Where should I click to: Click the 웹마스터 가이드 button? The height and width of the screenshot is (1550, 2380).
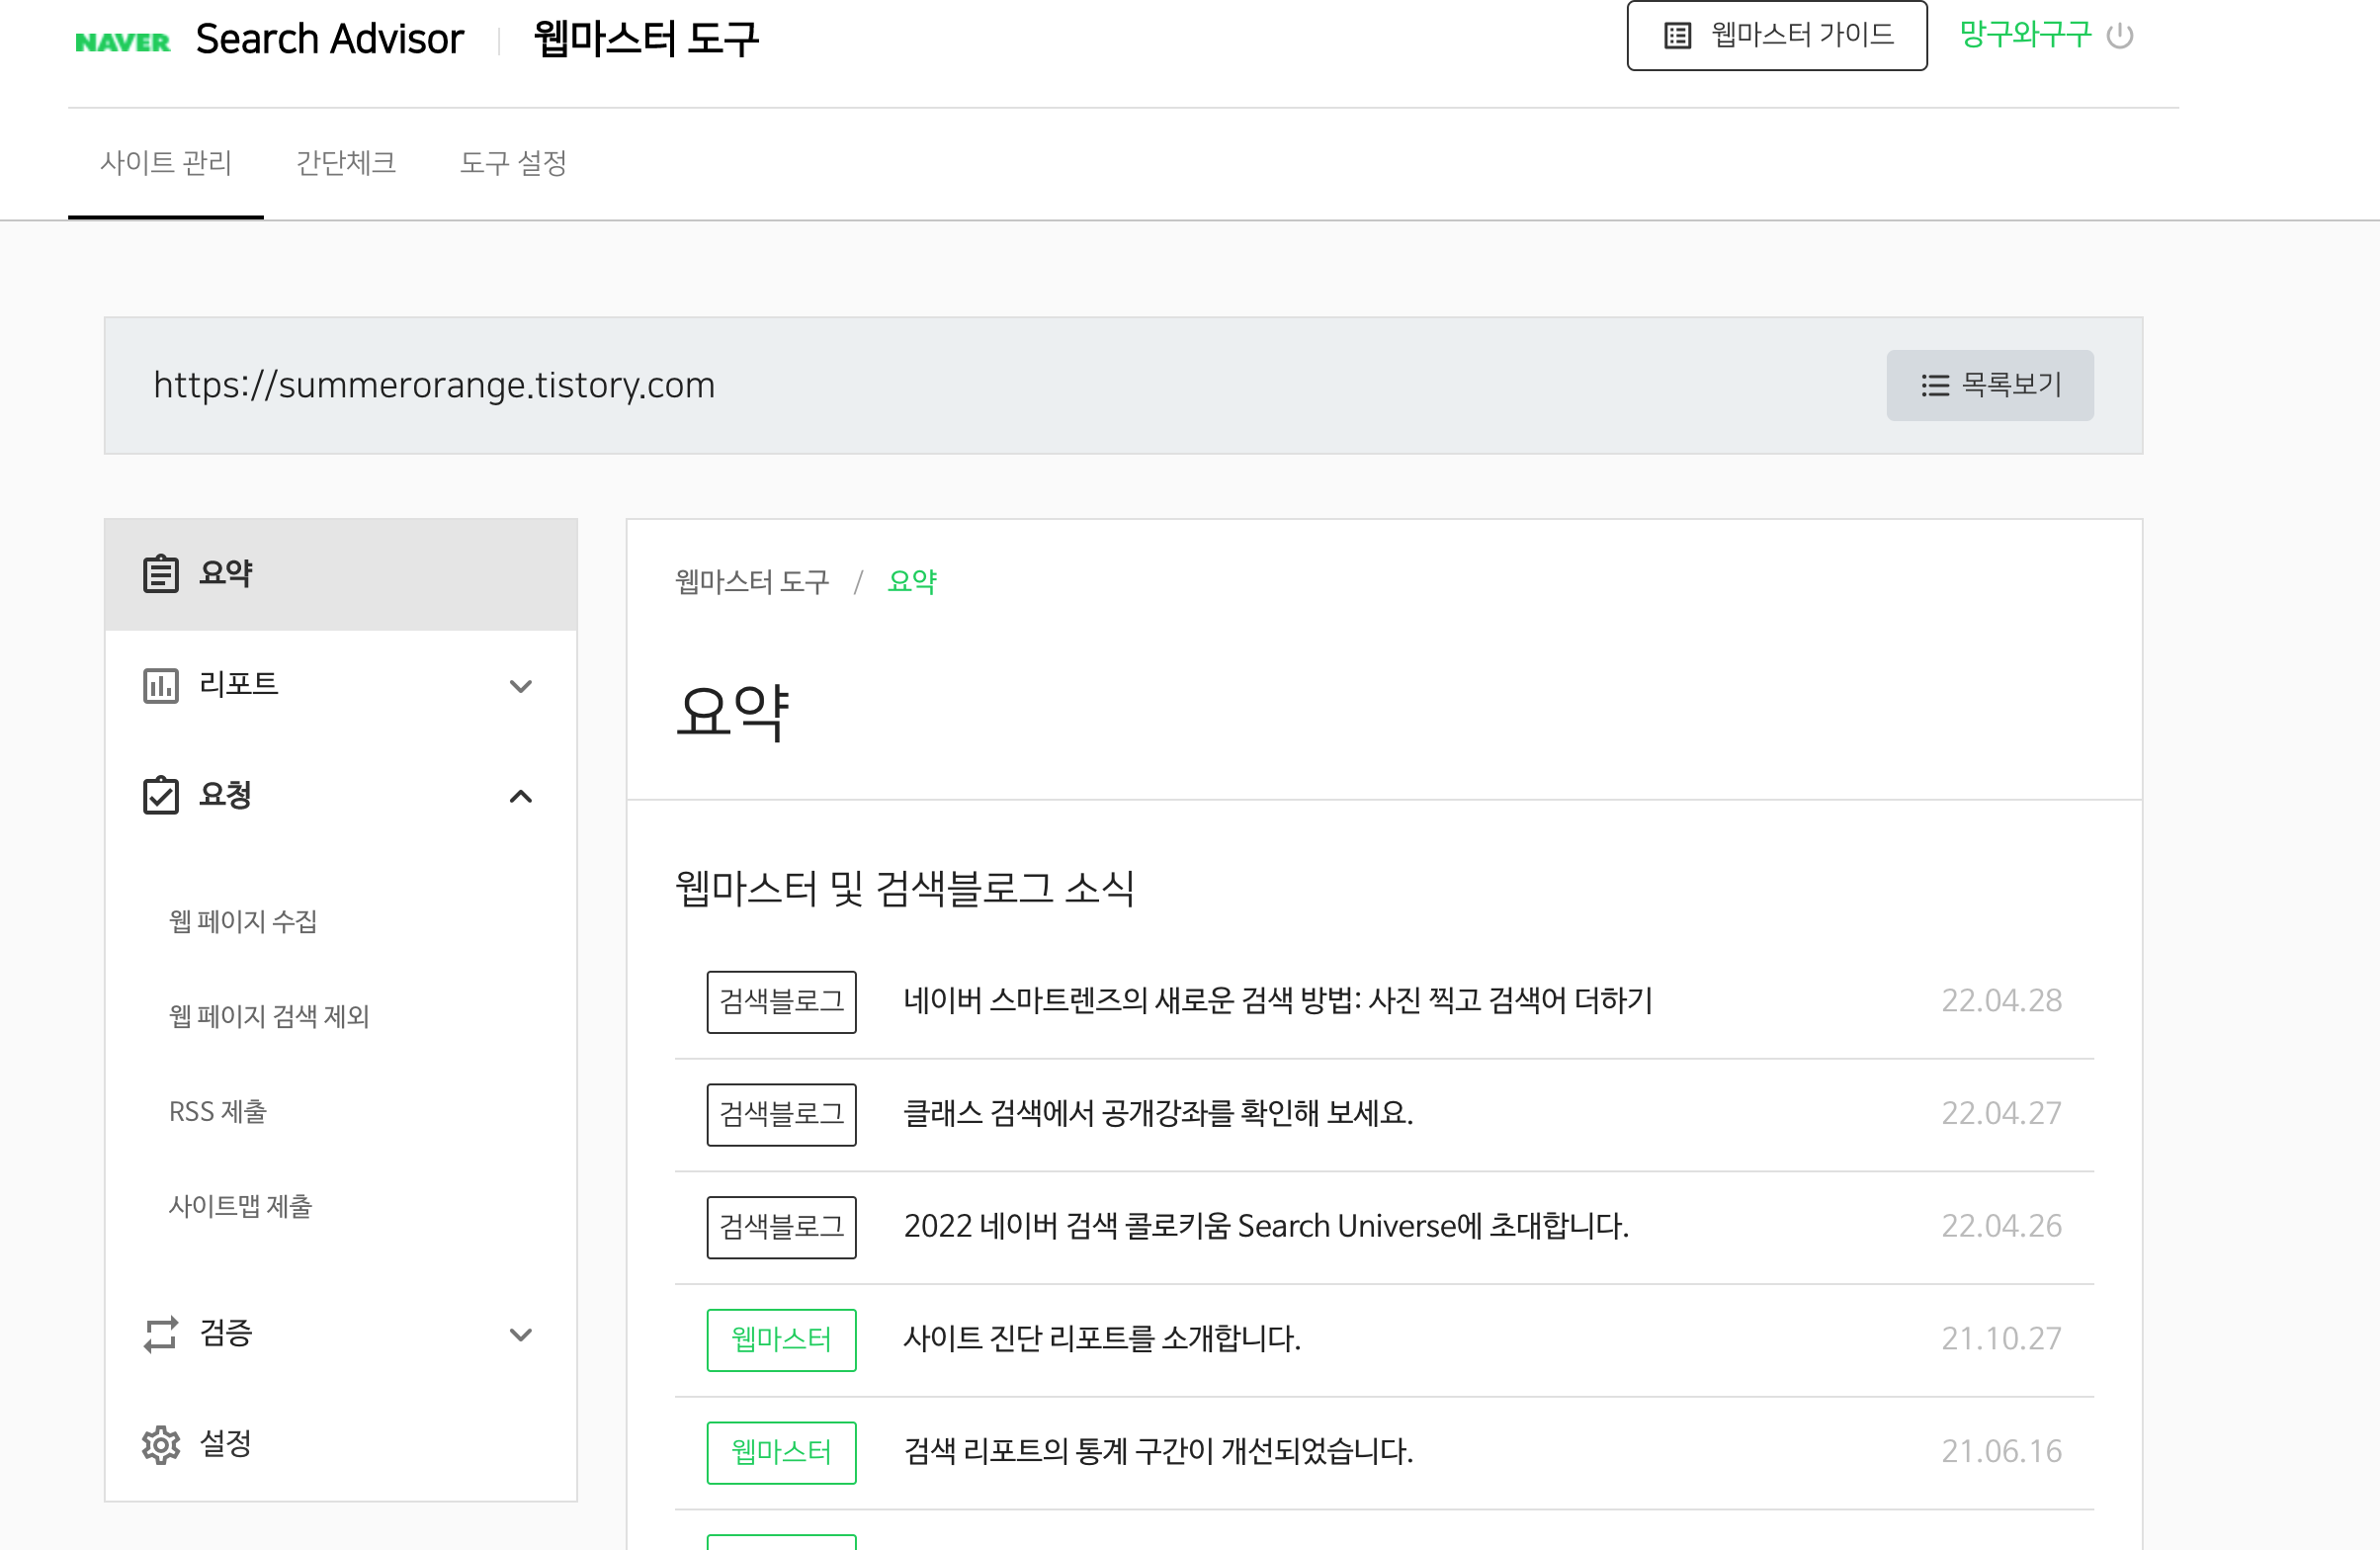pyautogui.click(x=1777, y=36)
